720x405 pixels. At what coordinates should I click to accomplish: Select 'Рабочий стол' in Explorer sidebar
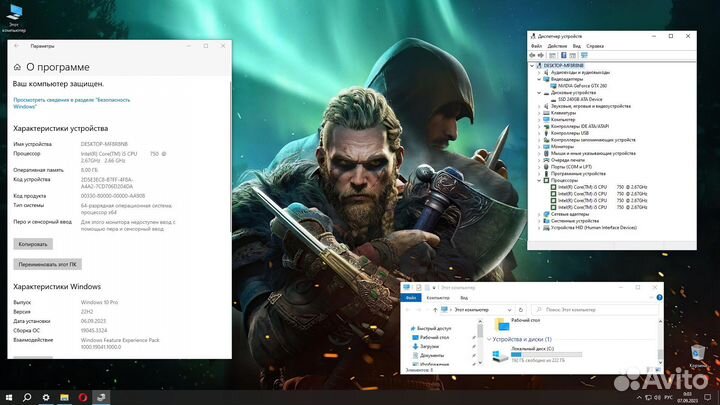430,337
